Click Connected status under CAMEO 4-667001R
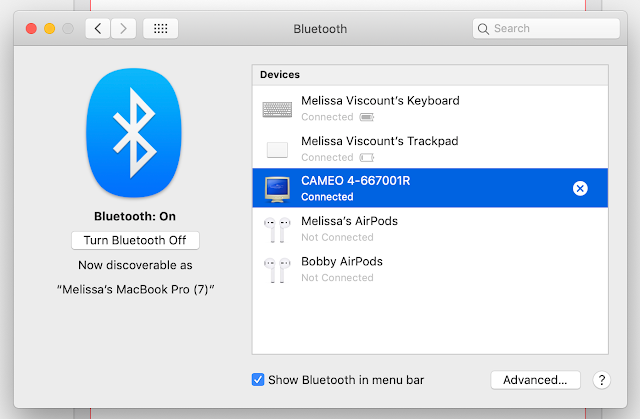This screenshot has height=419, width=640. [327, 197]
